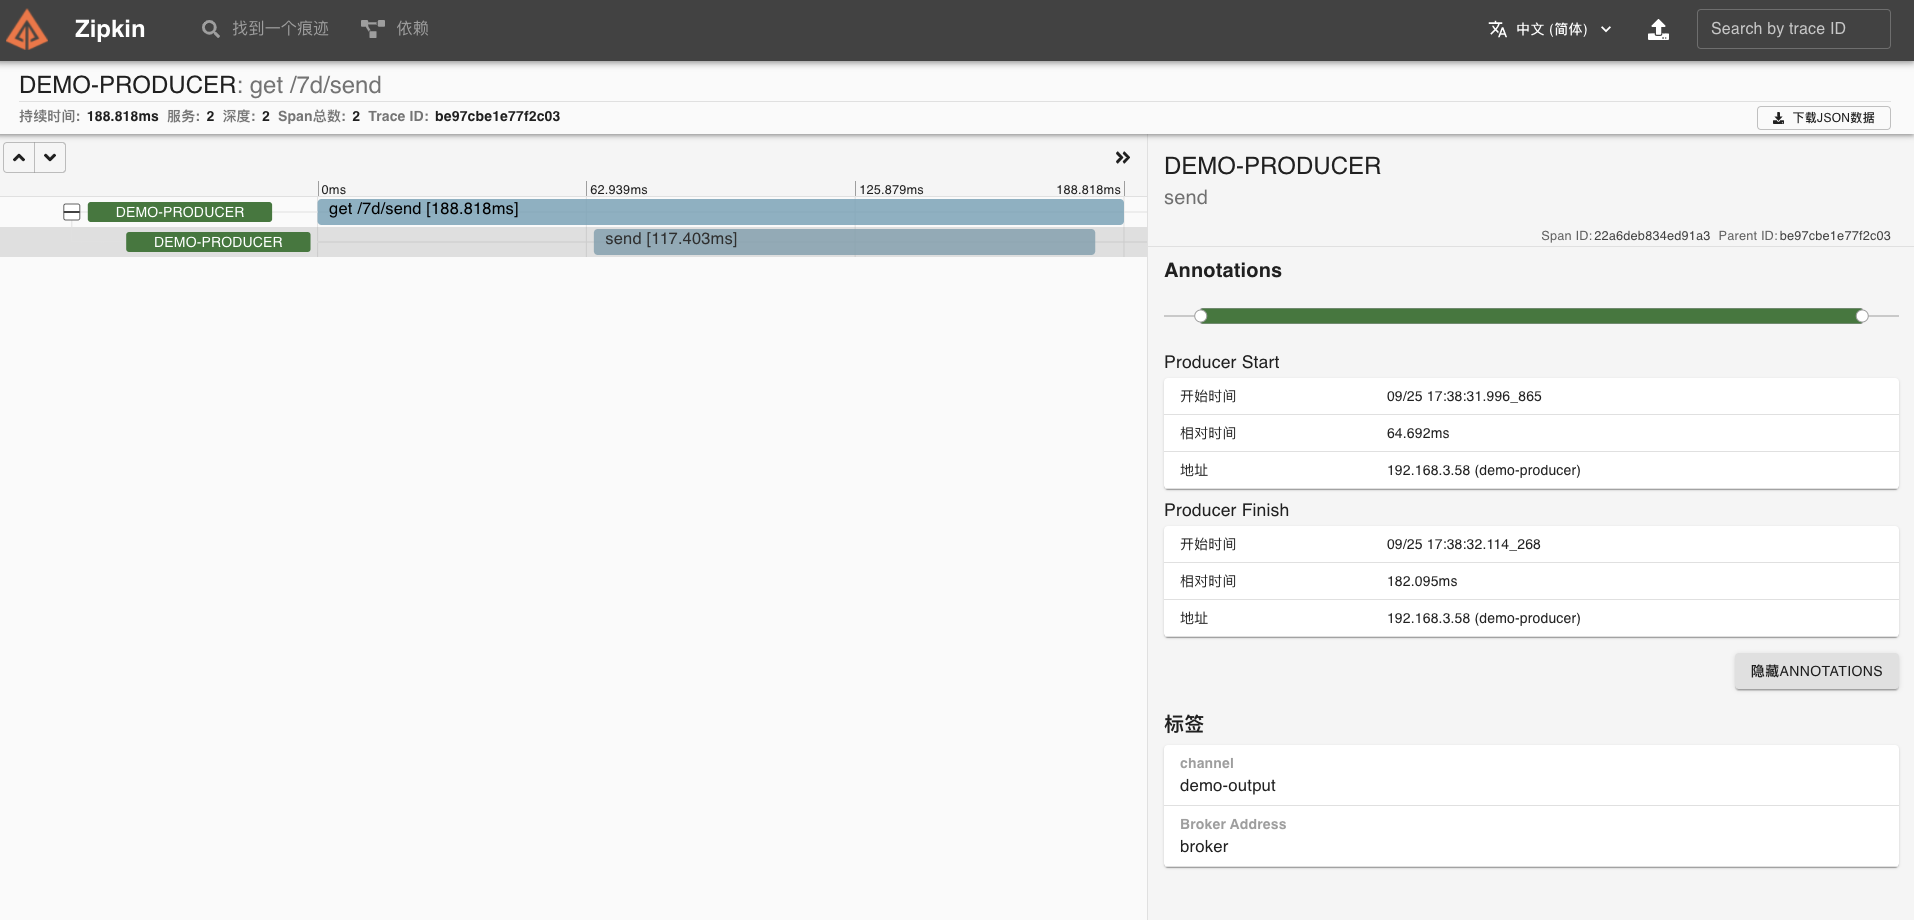
Task: Click the Zipkin logo icon
Action: 27,29
